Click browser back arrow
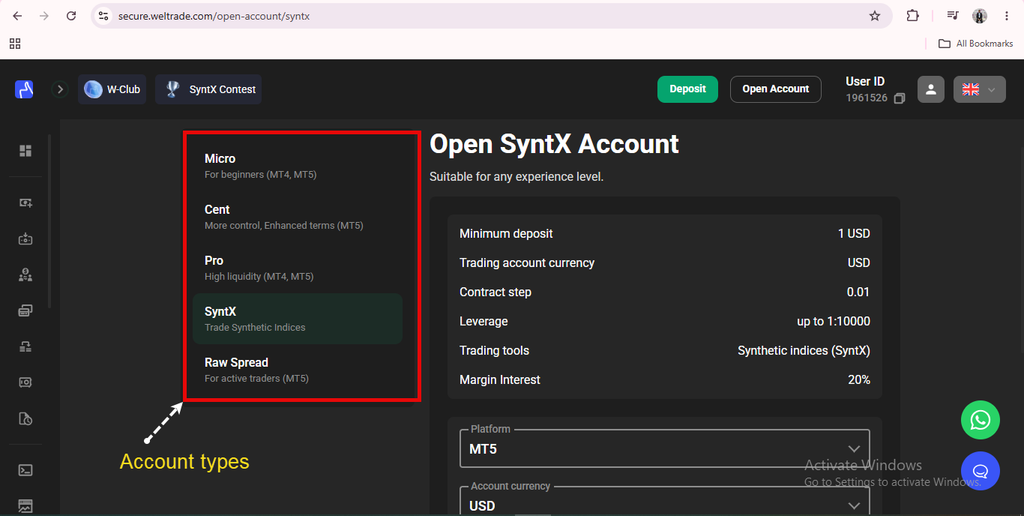The height and width of the screenshot is (516, 1024). tap(18, 16)
